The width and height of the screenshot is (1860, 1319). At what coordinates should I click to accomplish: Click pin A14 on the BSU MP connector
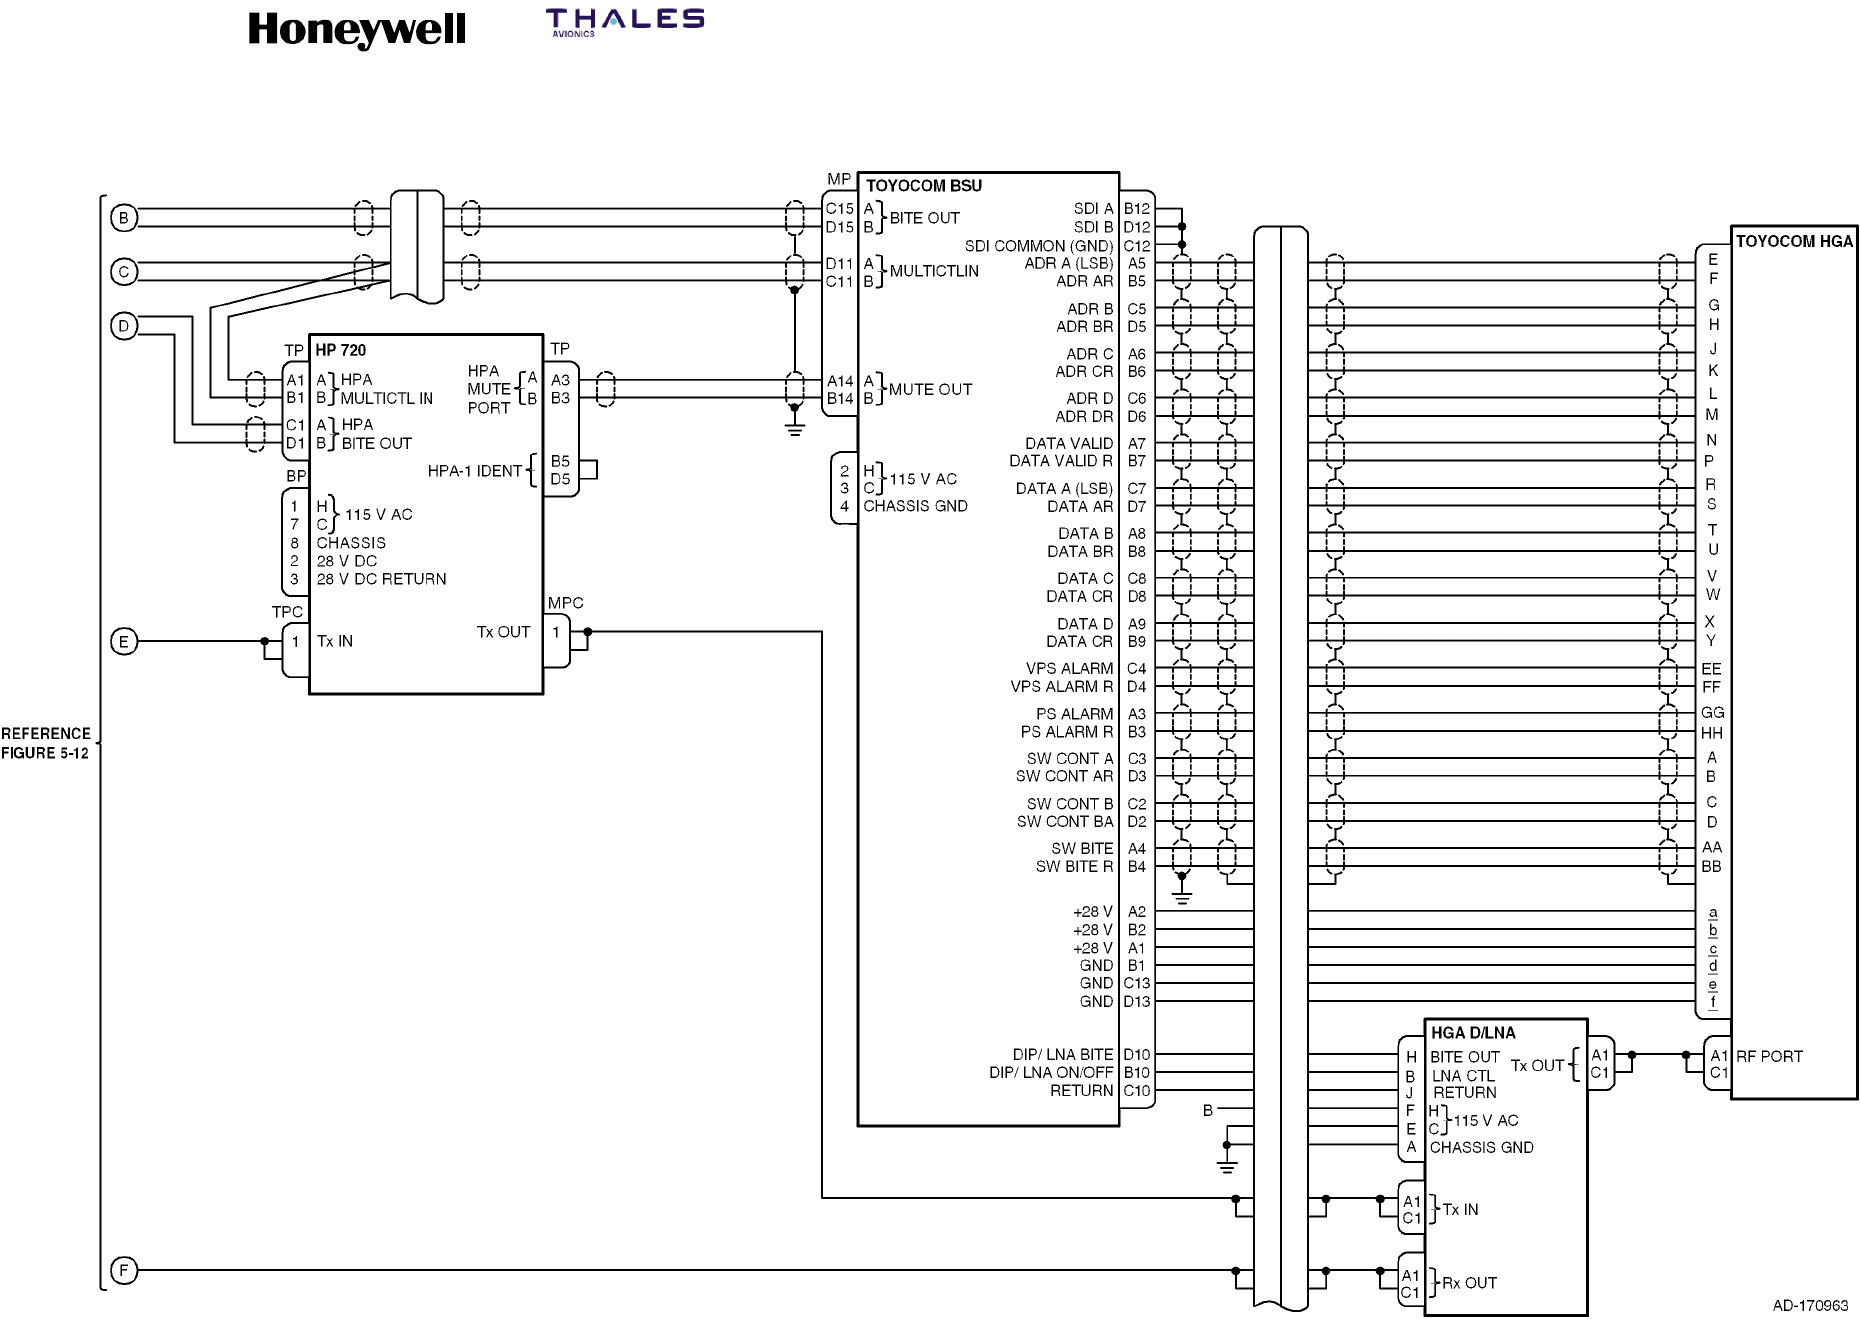(840, 381)
